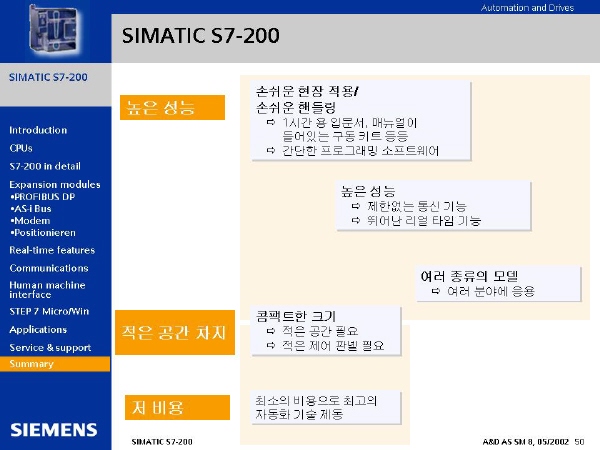Screen dimensions: 600x450
Task: Select the Positionieren sub-item
Action: tap(43, 233)
